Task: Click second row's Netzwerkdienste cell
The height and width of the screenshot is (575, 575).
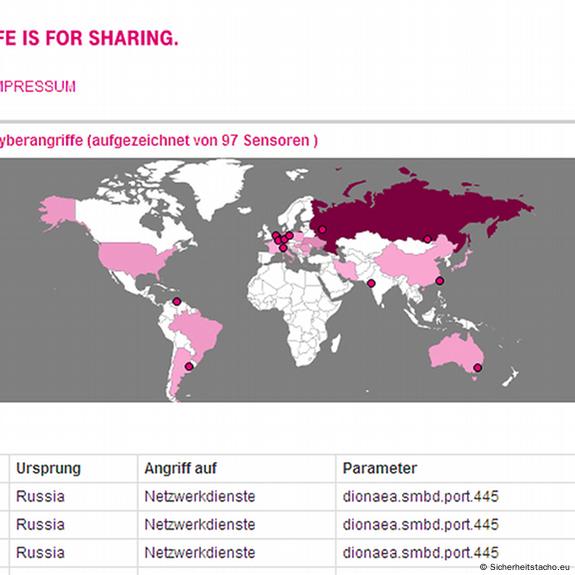Action: point(200,524)
